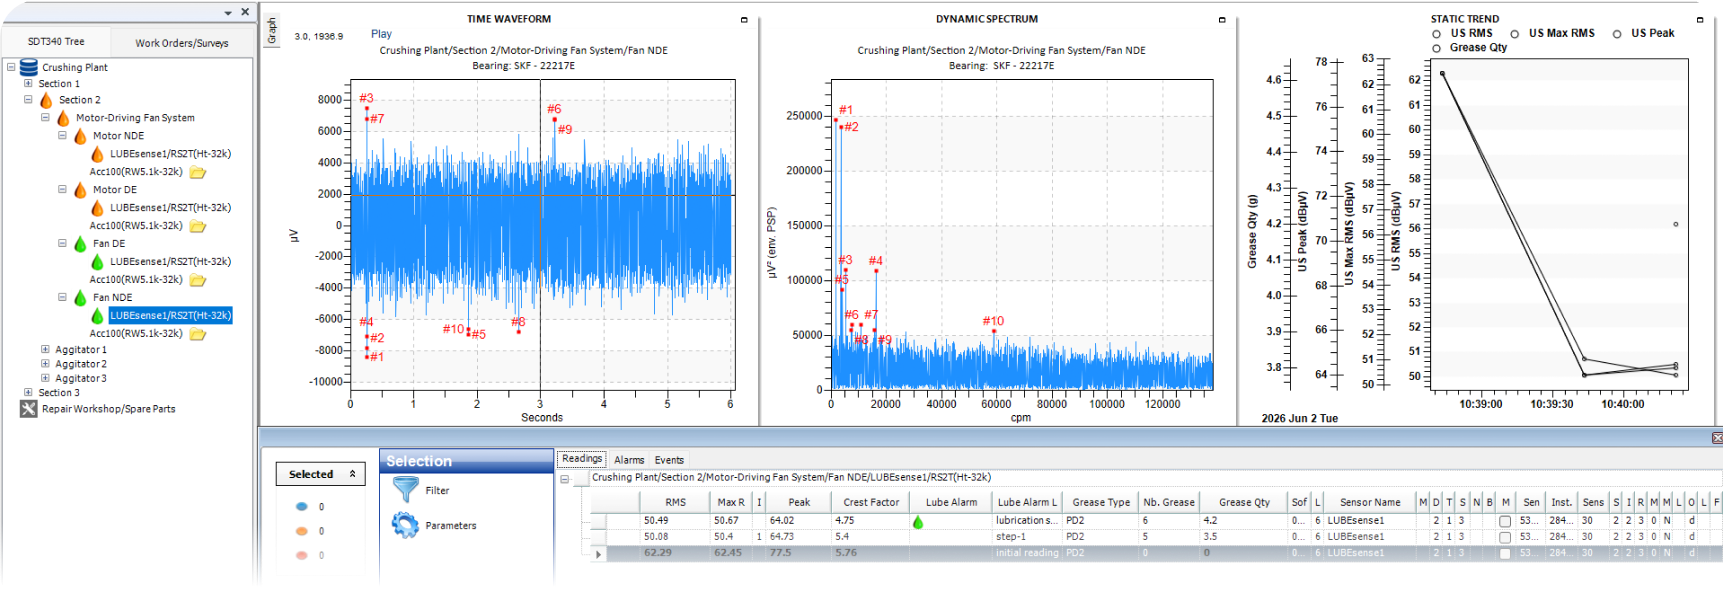Image resolution: width=1723 pixels, height=610 pixels.
Task: Click green Lube Alarm drop in first reading
Action: tap(918, 522)
